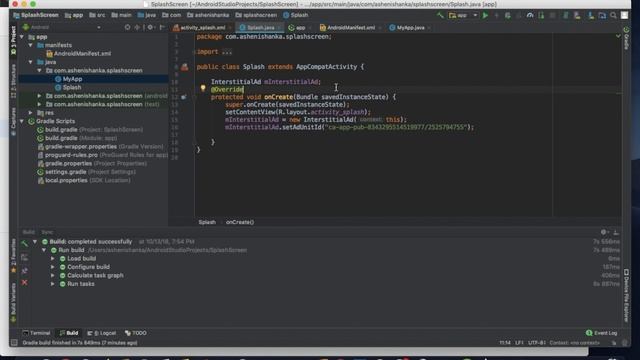
Task: Select settings.gradle file
Action: 86,172
